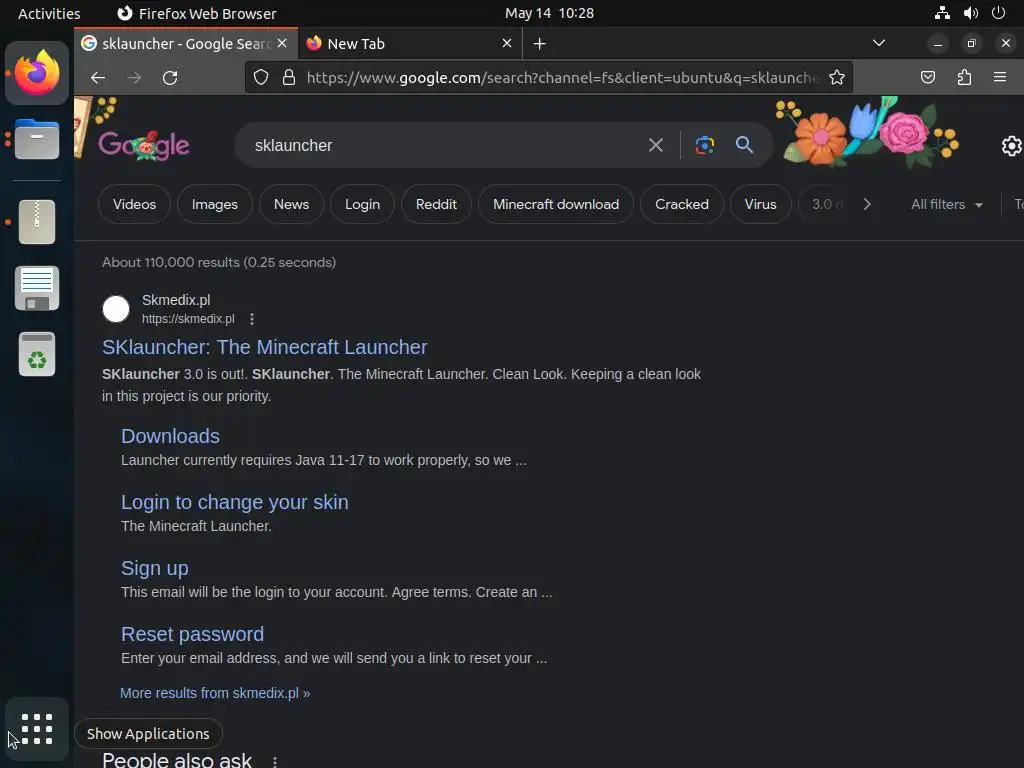Click the forward navigation arrow

pos(134,78)
